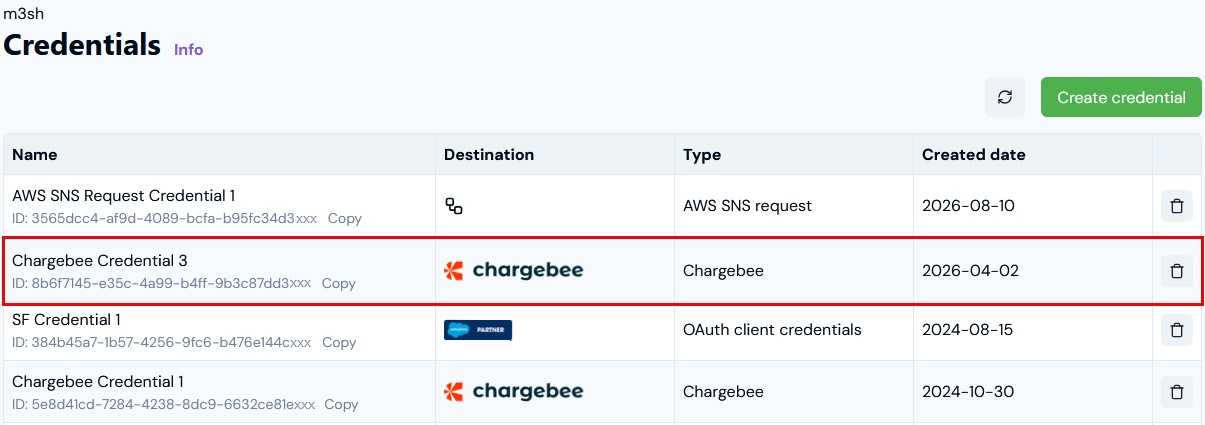The image size is (1205, 425).
Task: Select Chargebee Credential 1 name
Action: [98, 382]
